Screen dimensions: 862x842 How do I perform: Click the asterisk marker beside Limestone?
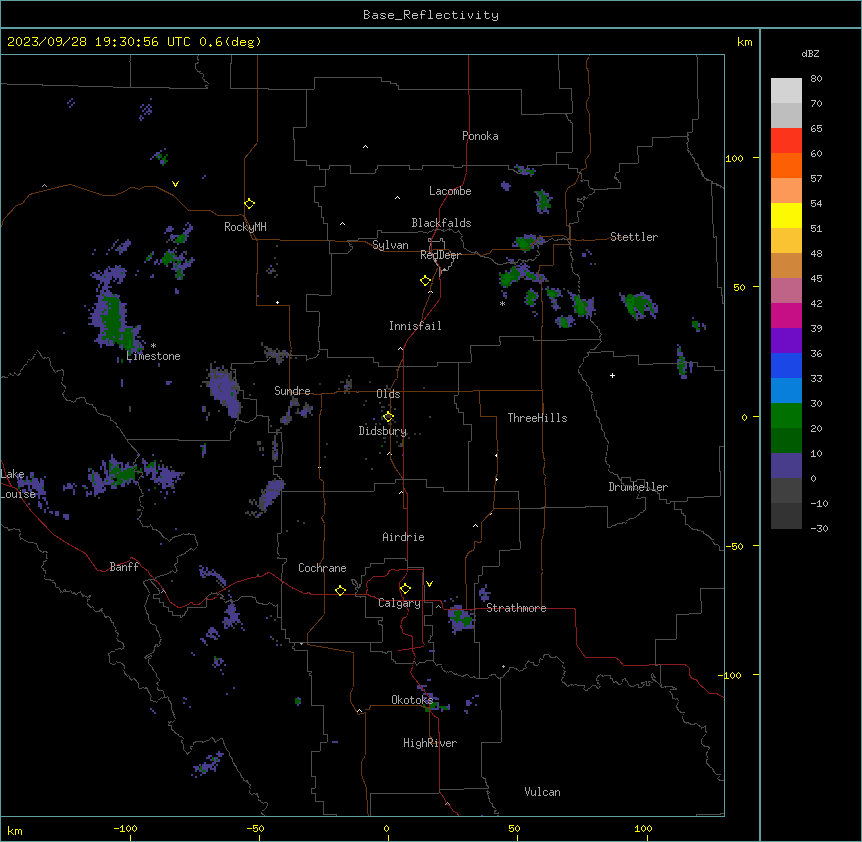tap(153, 346)
